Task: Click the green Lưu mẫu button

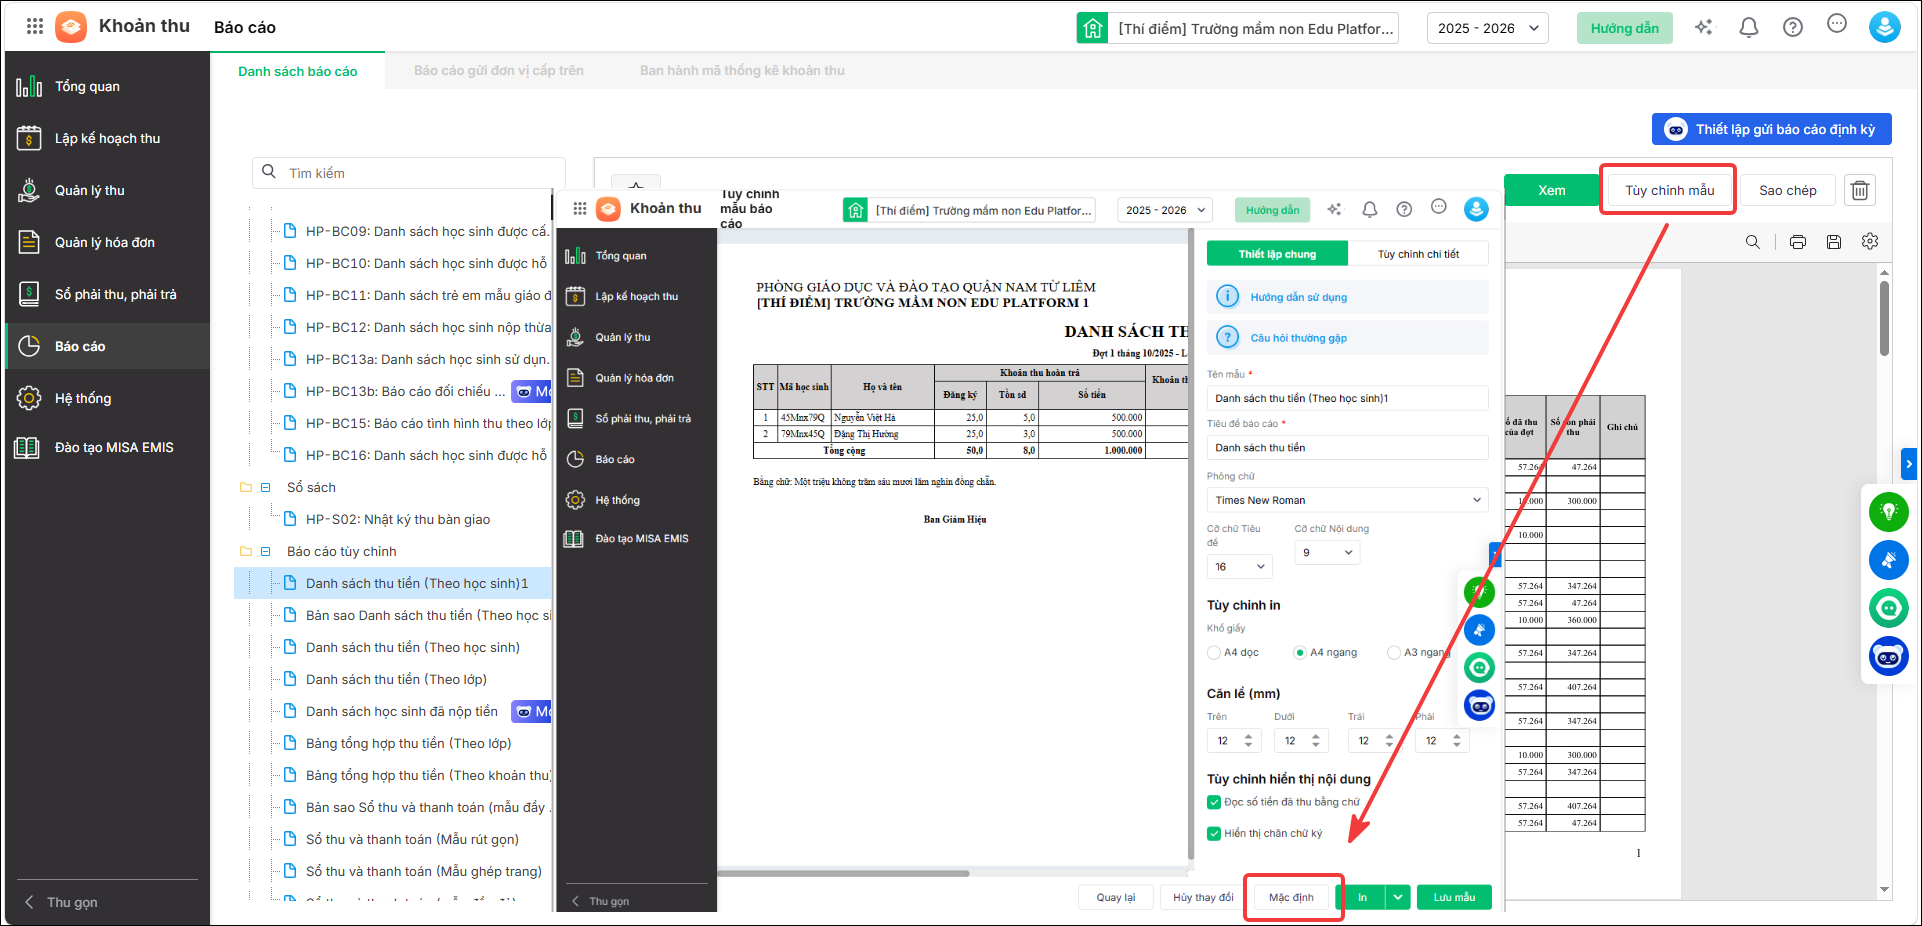Action: [1454, 897]
